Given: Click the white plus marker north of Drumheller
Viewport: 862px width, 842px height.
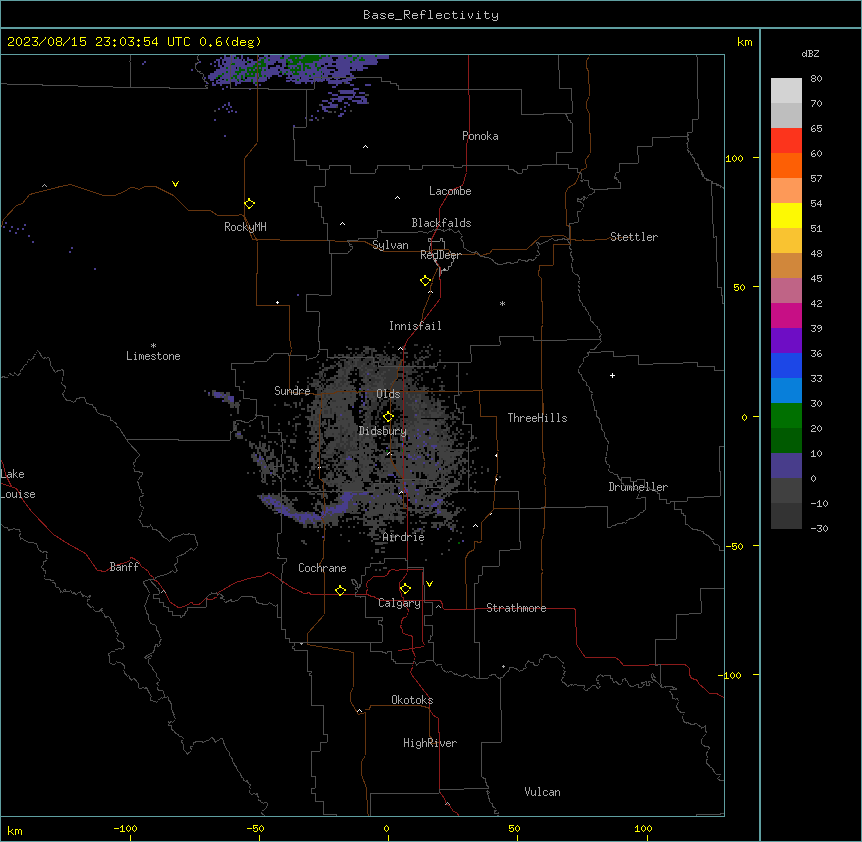Looking at the screenshot, I should (612, 375).
